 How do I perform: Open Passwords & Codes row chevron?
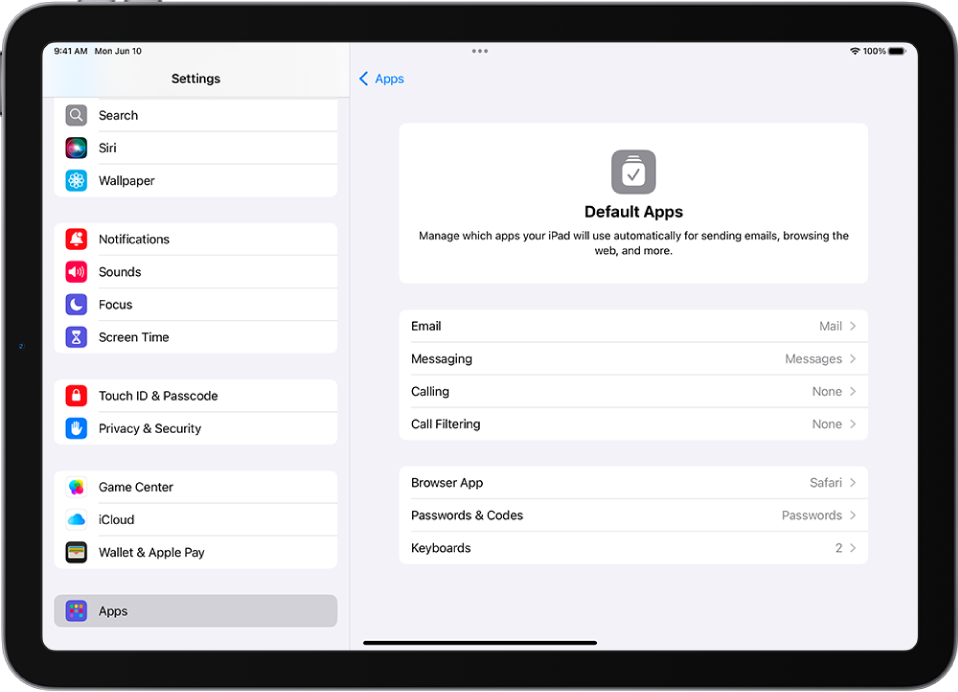pyautogui.click(x=853, y=515)
